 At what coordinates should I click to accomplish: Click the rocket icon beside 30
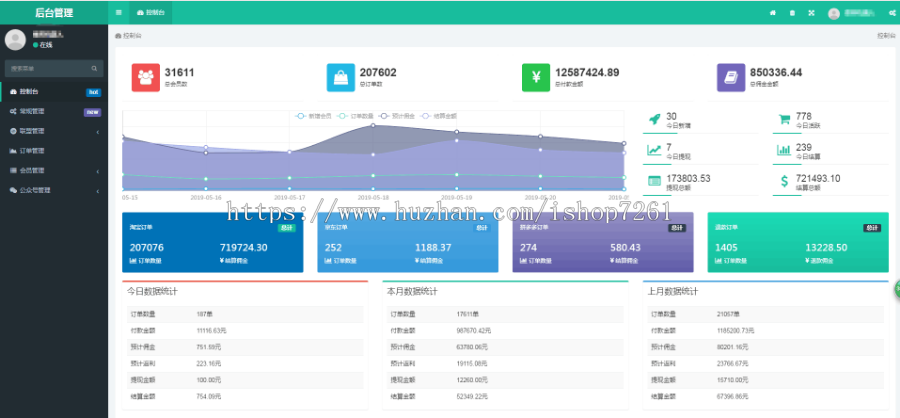point(654,119)
